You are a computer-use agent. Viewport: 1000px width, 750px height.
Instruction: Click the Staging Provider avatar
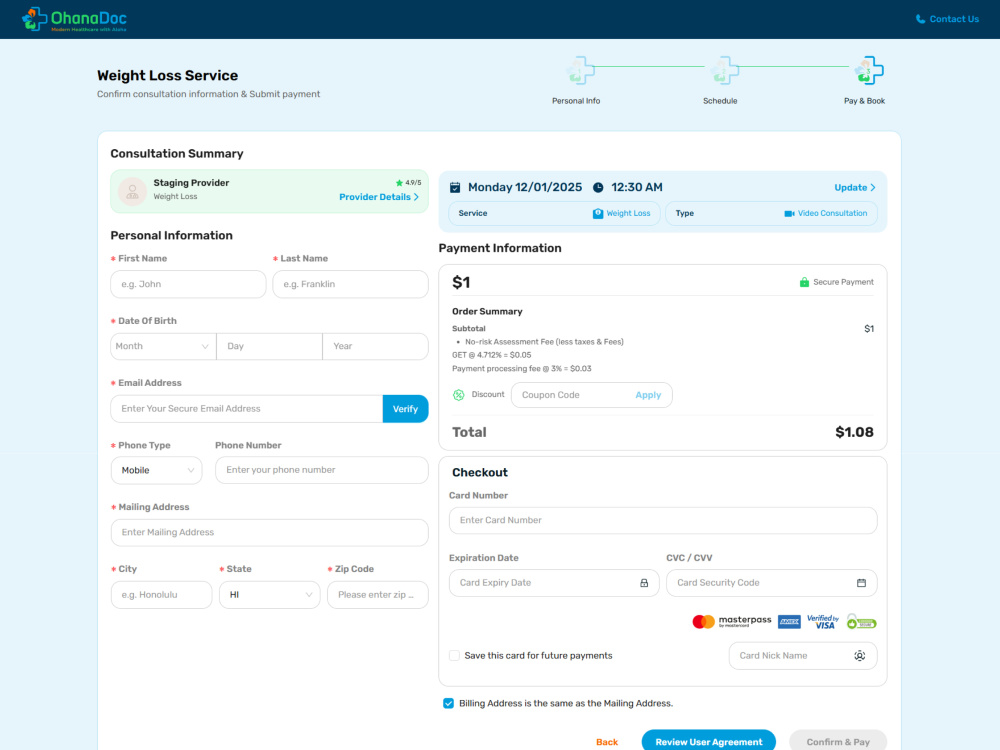[x=133, y=191]
